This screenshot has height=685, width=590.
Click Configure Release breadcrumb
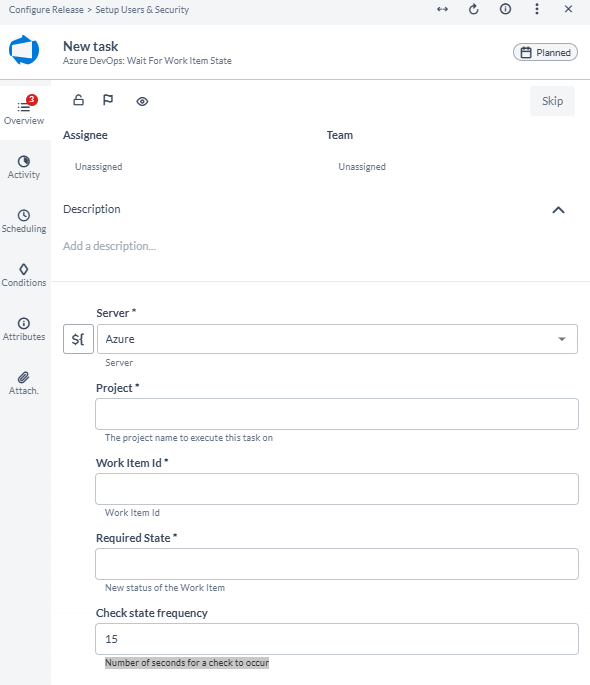[x=46, y=10]
